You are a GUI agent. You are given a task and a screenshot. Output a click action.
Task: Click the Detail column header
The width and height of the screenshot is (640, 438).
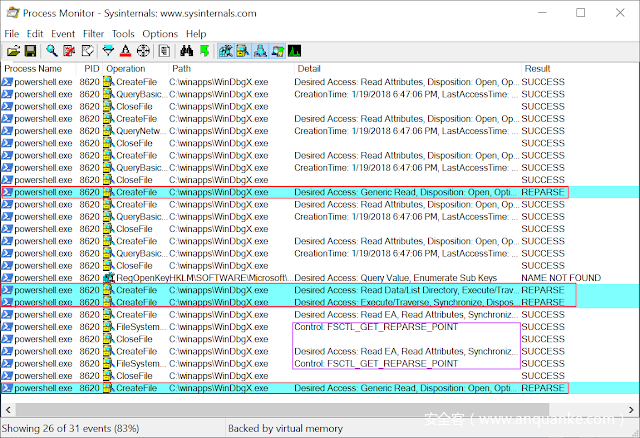408,69
